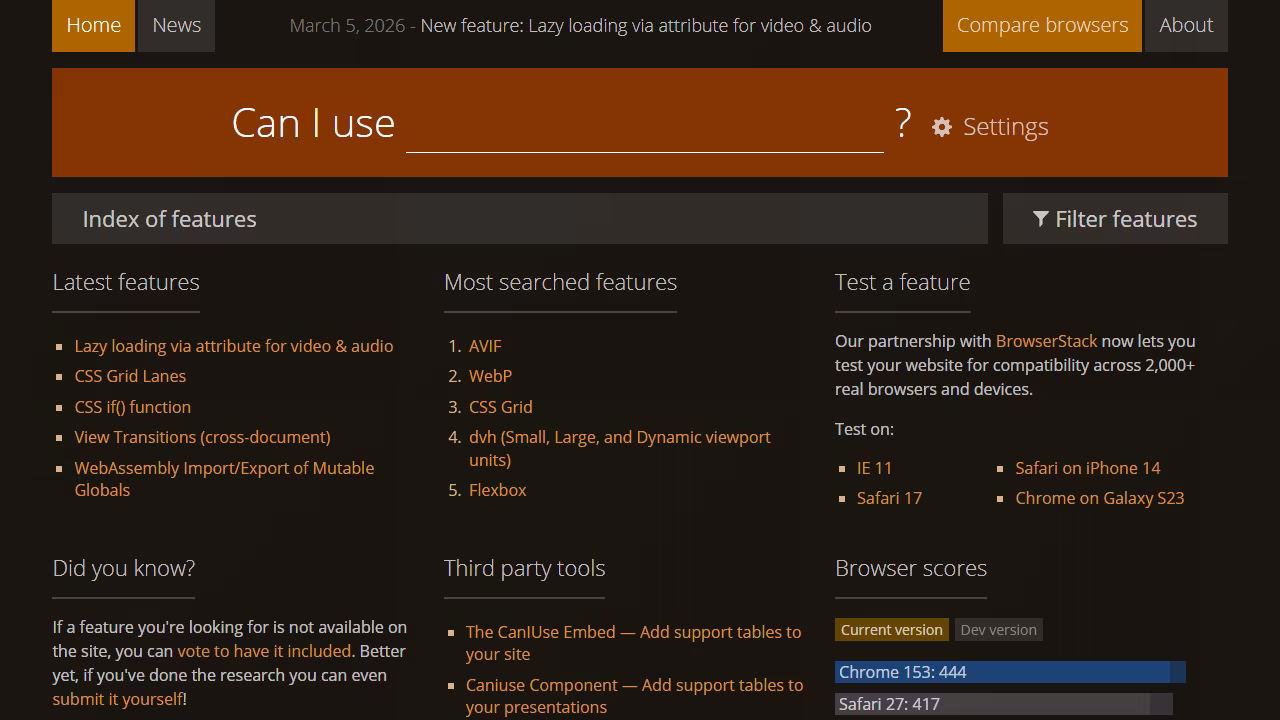Focus the Can I use search field
Image resolution: width=1280 pixels, height=720 pixels.
(x=644, y=125)
